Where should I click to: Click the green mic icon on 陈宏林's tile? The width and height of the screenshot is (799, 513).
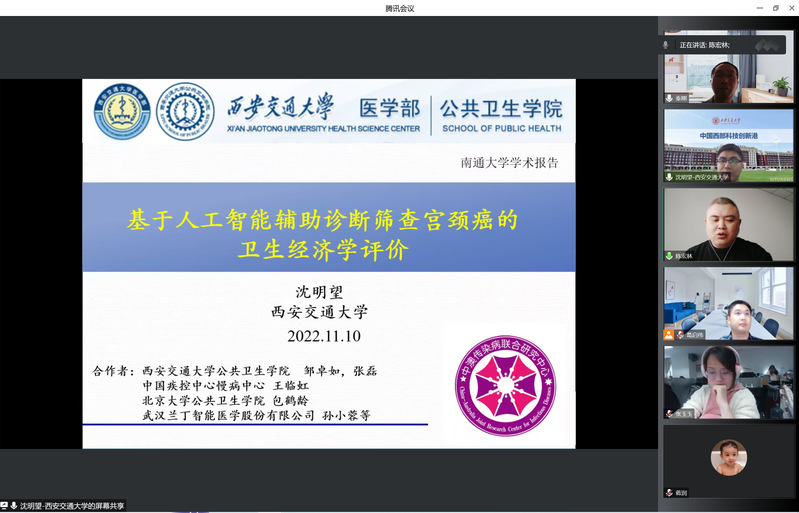pos(669,256)
